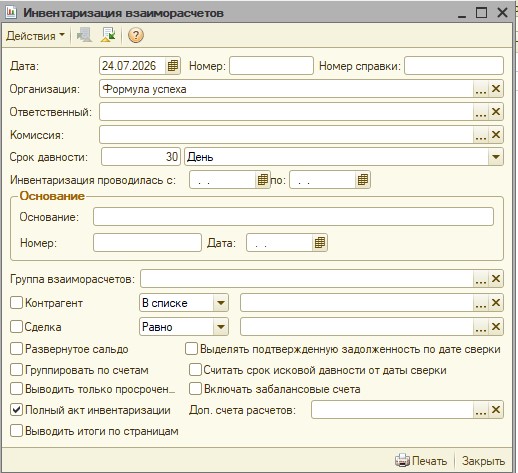
Task: Click calendar icon in Основание date field
Action: click(320, 242)
